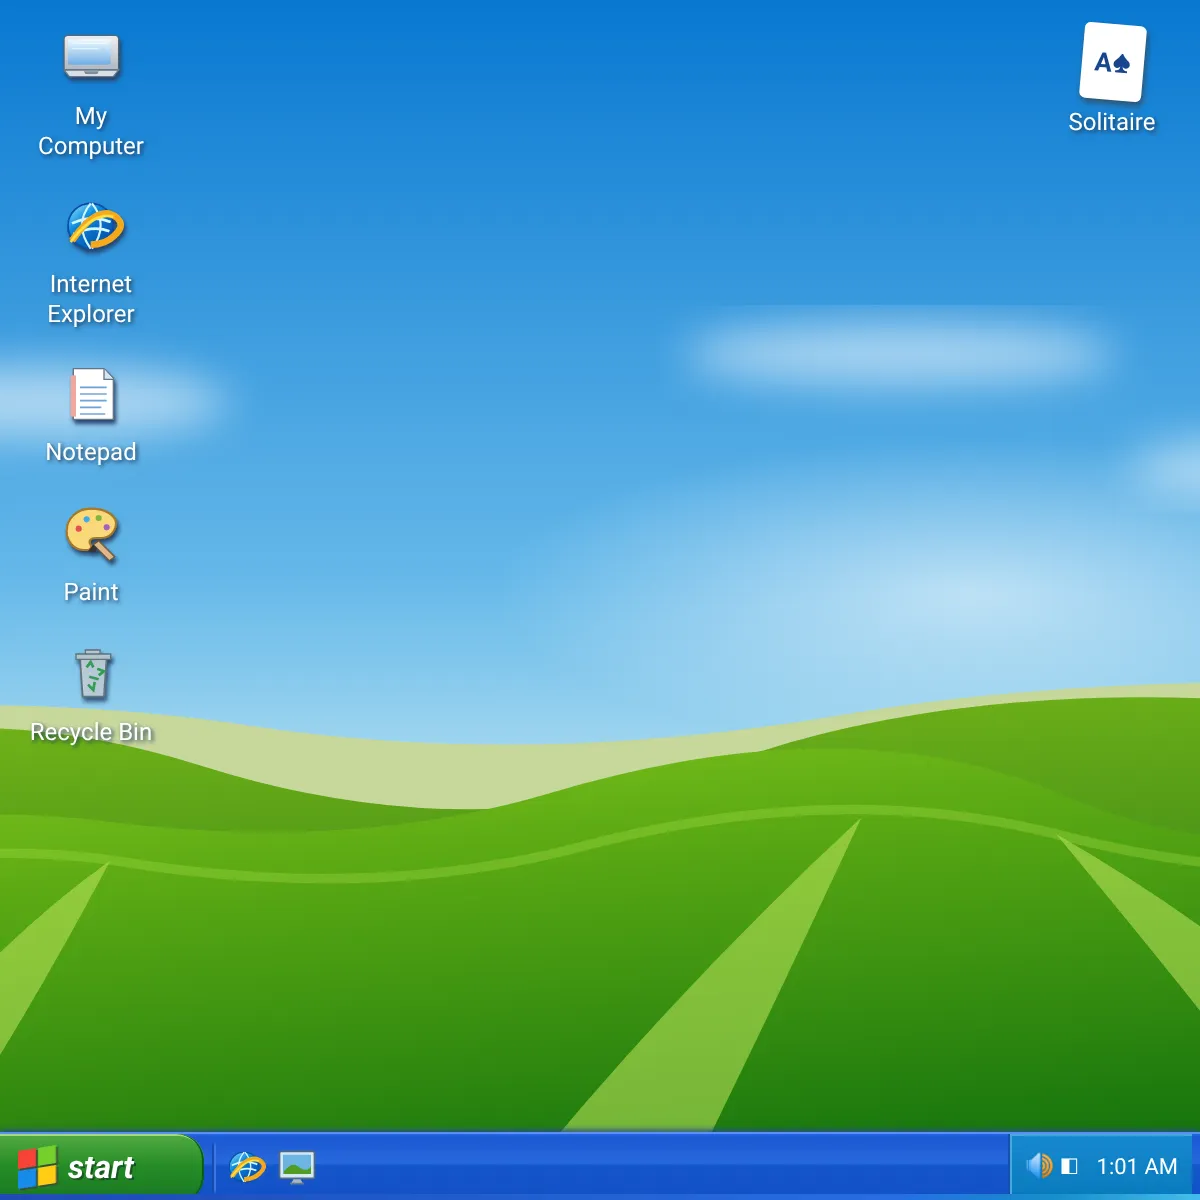Select the Solitaire ace of spades icon

[1112, 62]
